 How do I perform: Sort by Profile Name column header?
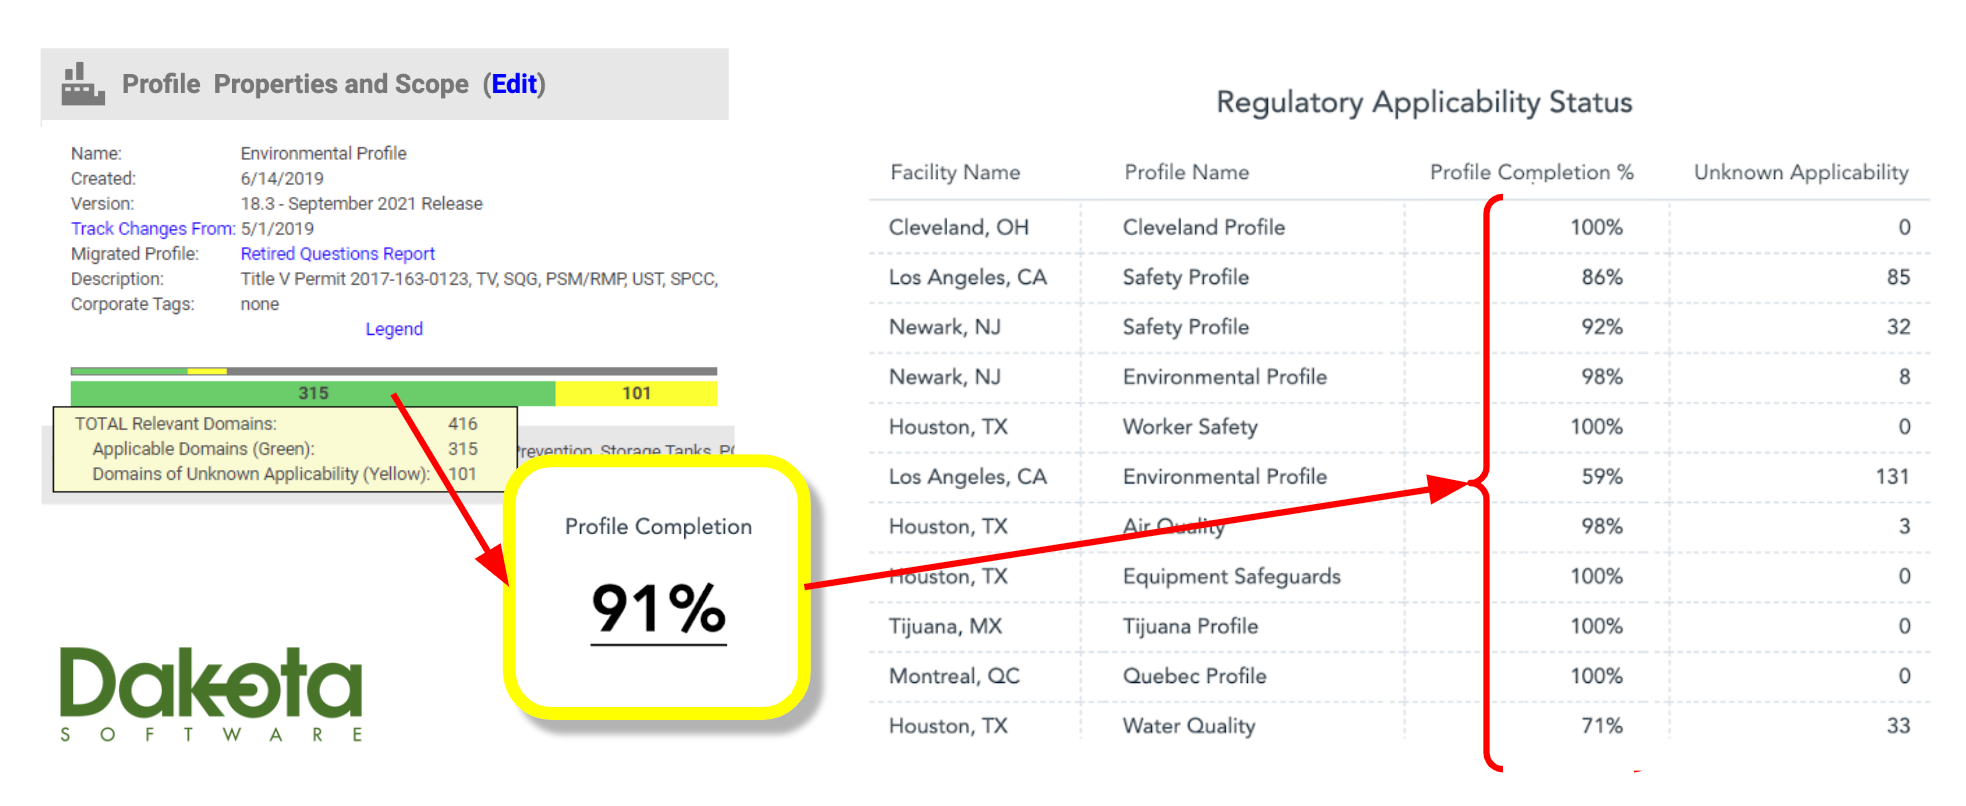click(x=1186, y=172)
